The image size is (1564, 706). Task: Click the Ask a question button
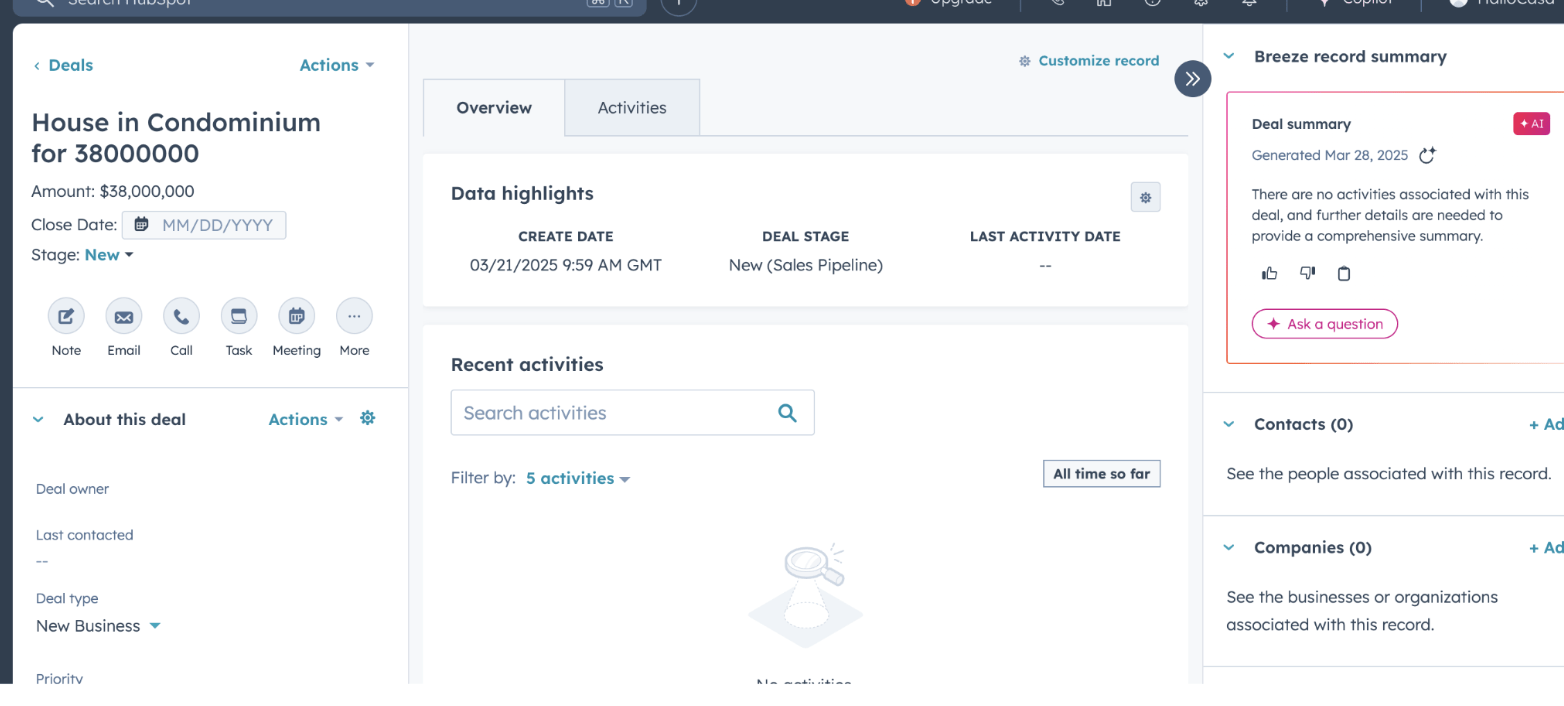coord(1325,324)
